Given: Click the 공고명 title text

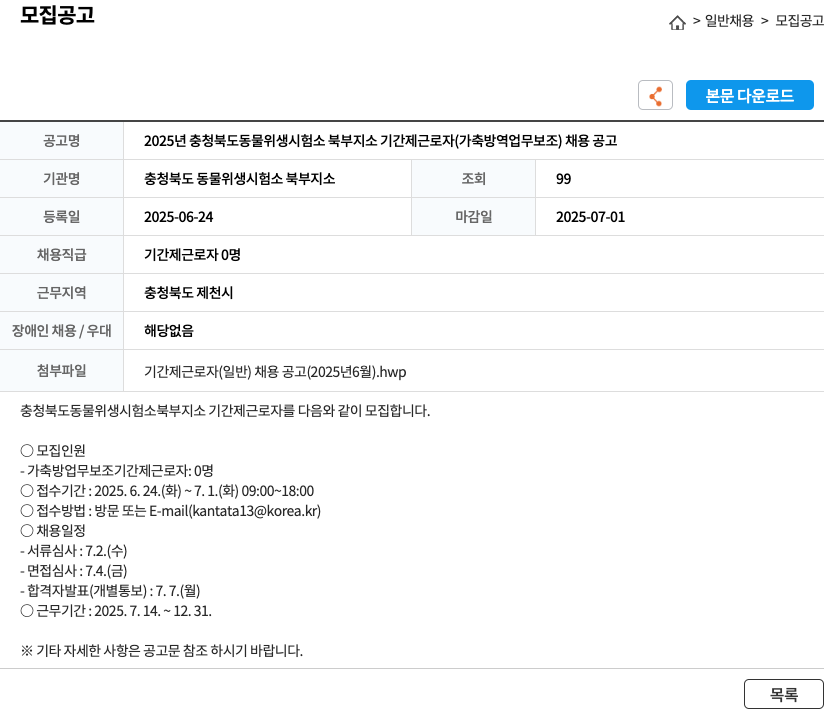Looking at the screenshot, I should 380,141.
